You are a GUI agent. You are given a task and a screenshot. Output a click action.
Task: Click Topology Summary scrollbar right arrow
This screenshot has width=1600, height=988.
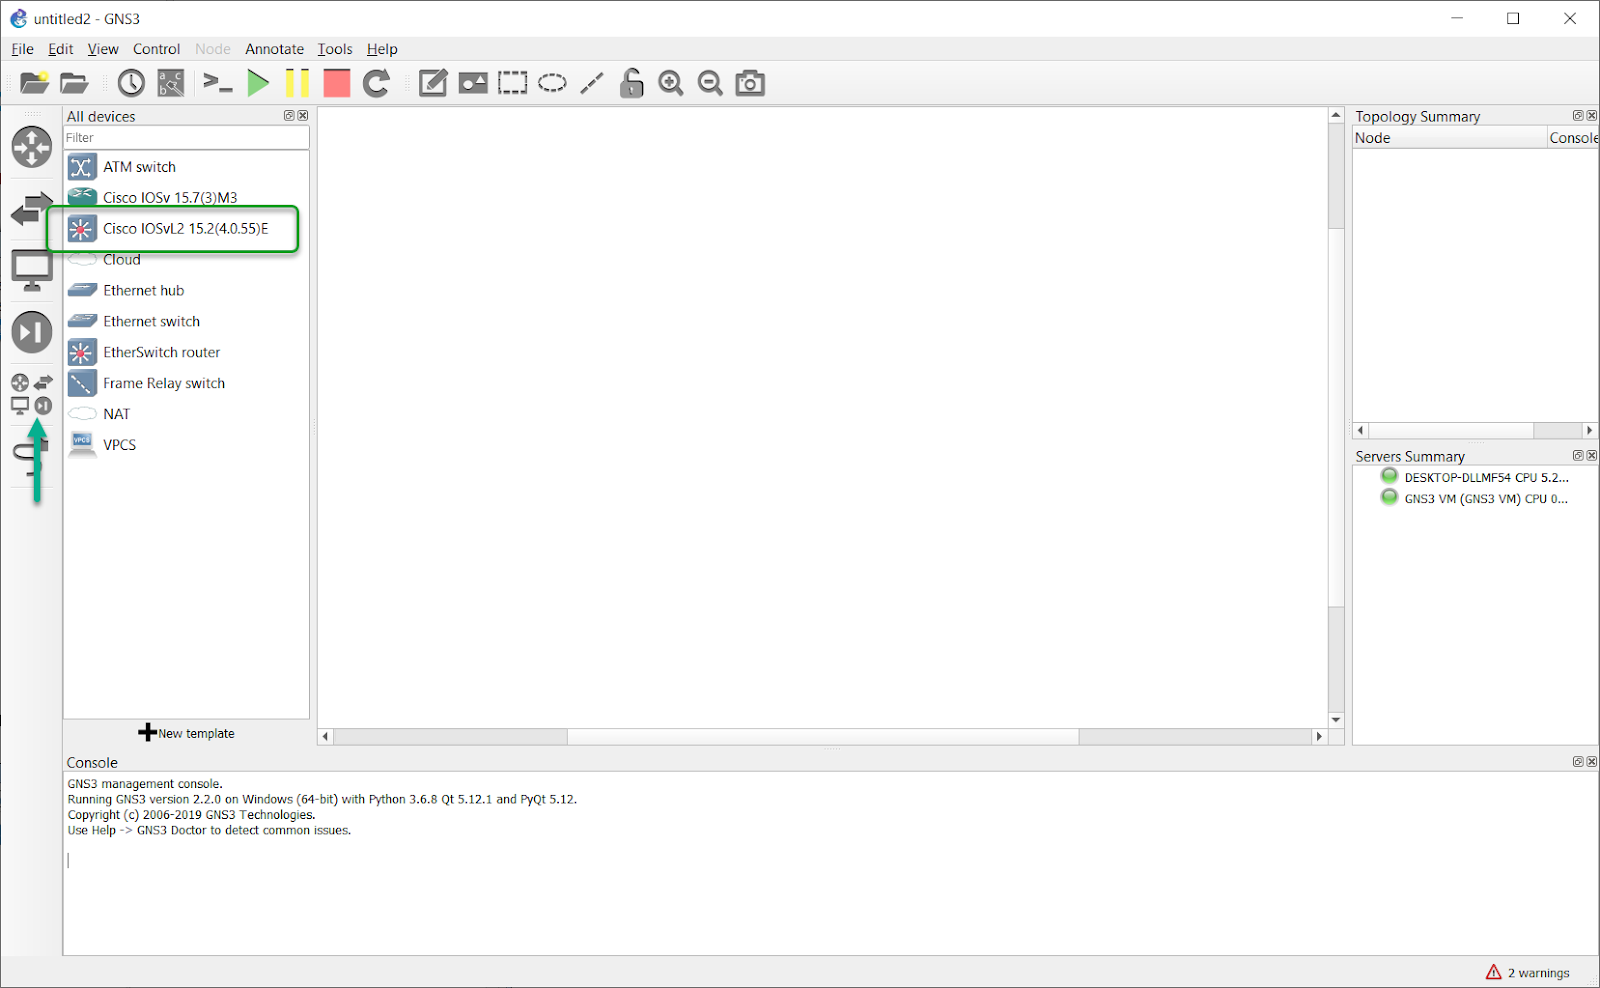pos(1589,430)
